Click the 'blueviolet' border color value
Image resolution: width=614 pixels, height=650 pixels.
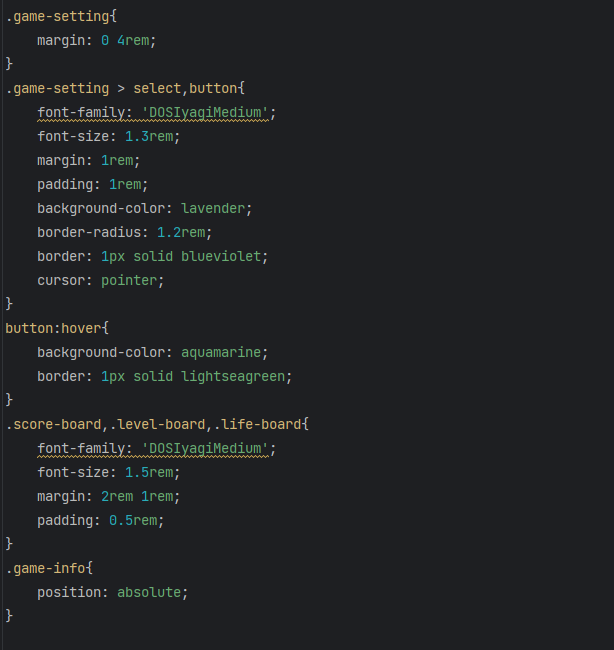[221, 256]
